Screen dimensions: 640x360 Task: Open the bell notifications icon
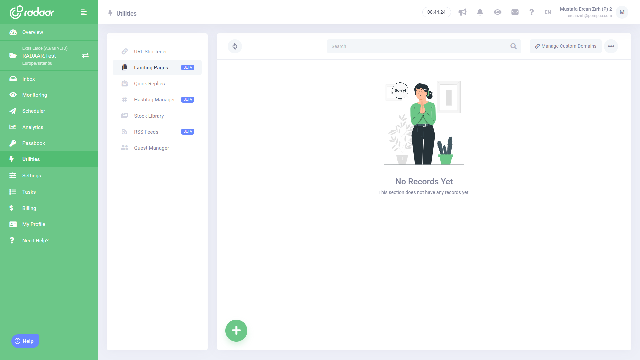click(x=480, y=12)
